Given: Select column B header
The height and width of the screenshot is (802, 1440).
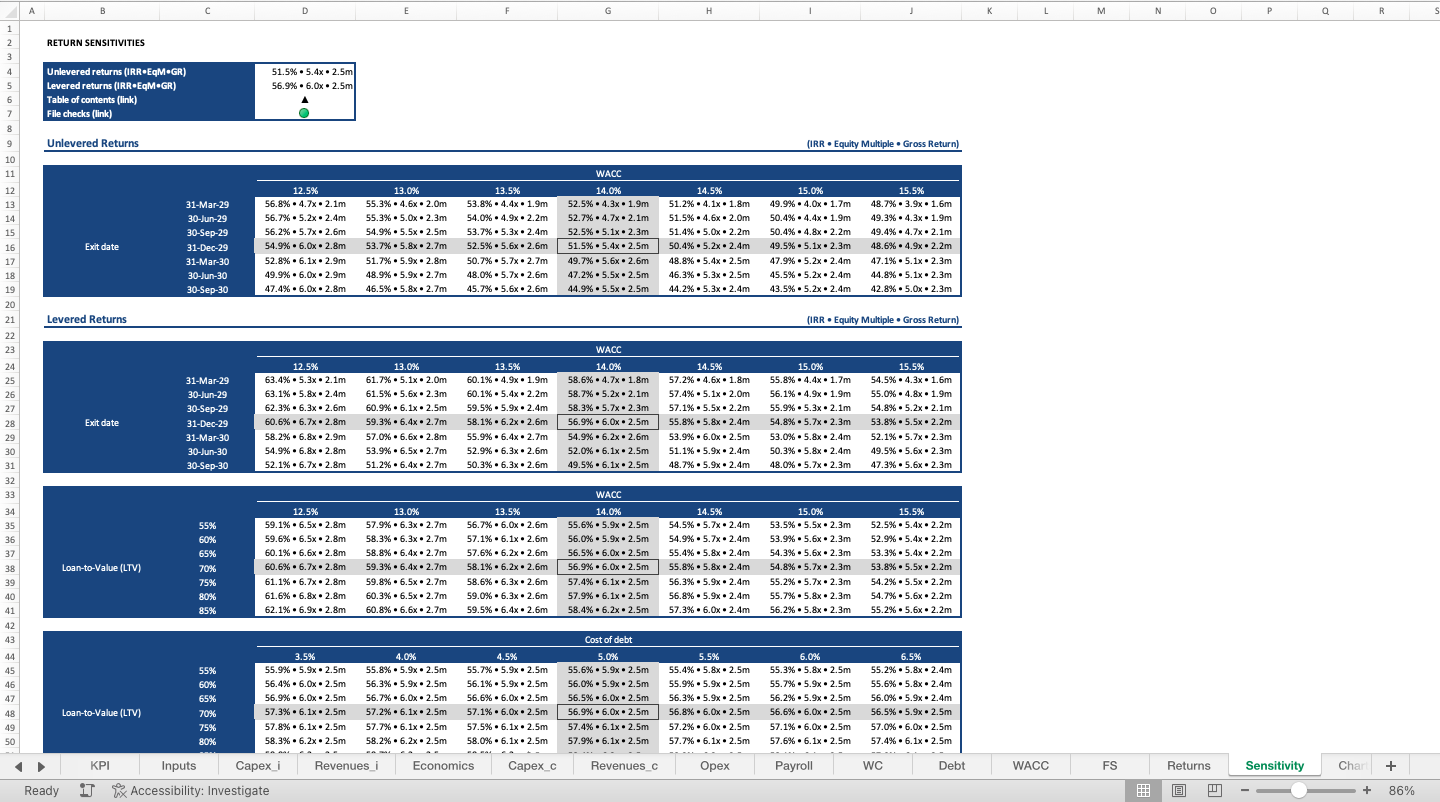Looking at the screenshot, I should [x=100, y=11].
